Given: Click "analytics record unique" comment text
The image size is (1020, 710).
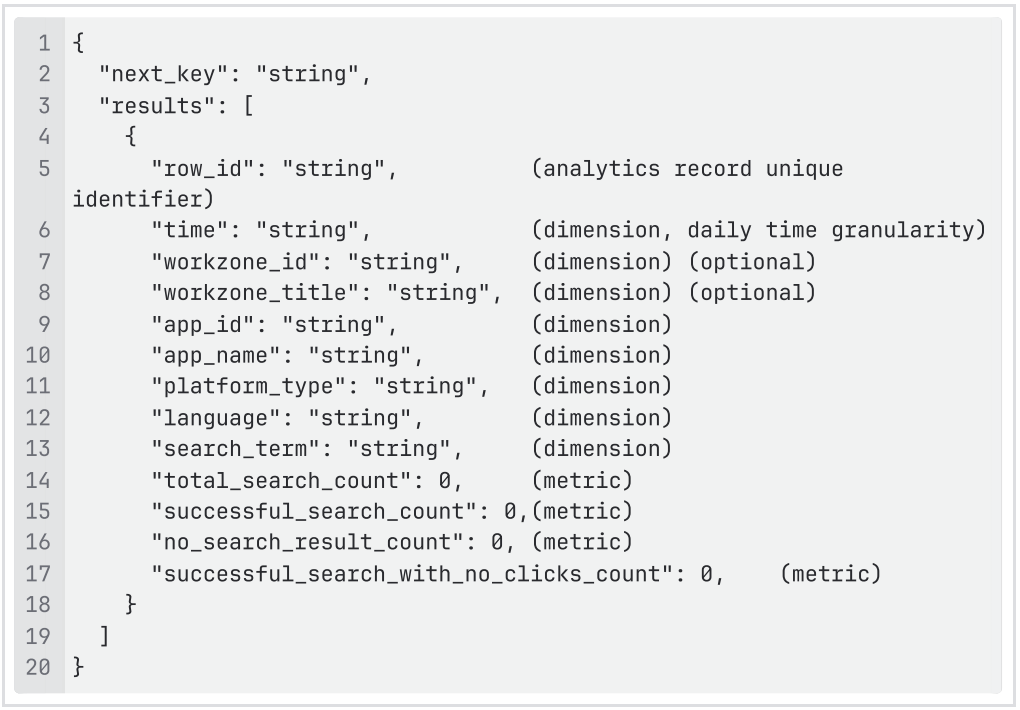Looking at the screenshot, I should point(689,169).
